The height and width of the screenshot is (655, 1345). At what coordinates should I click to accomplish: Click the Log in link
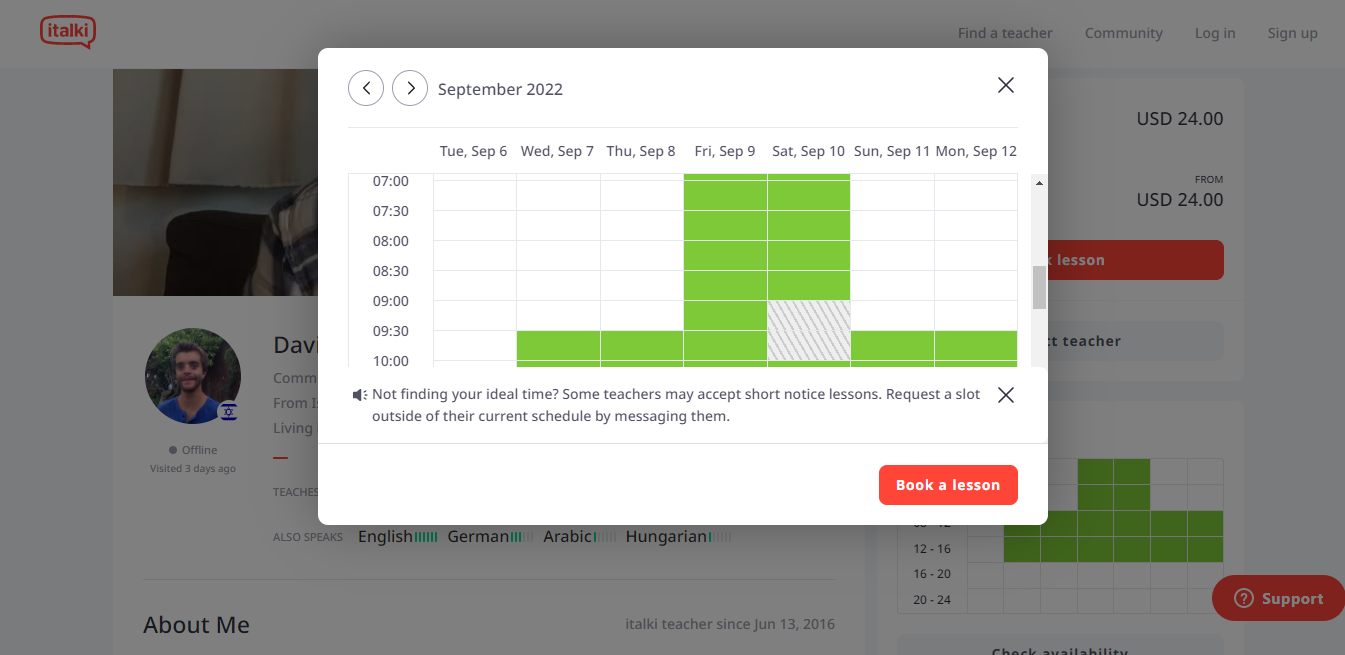[1215, 33]
